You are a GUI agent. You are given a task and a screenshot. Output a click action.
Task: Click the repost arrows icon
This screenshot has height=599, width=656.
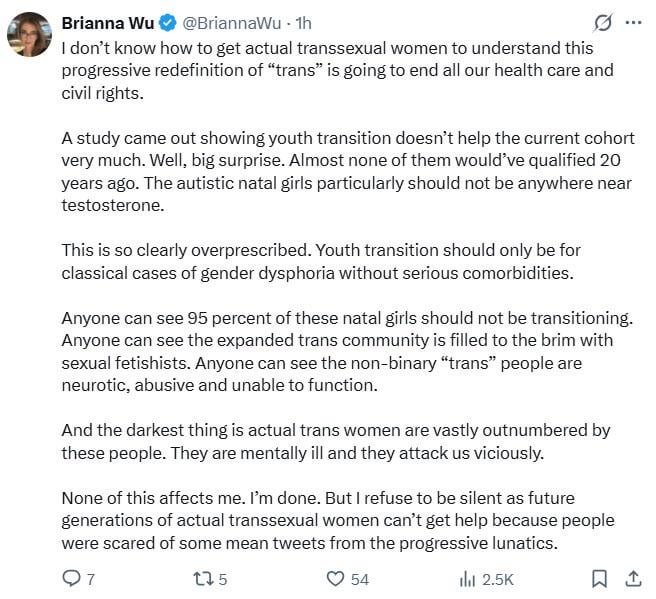click(202, 578)
